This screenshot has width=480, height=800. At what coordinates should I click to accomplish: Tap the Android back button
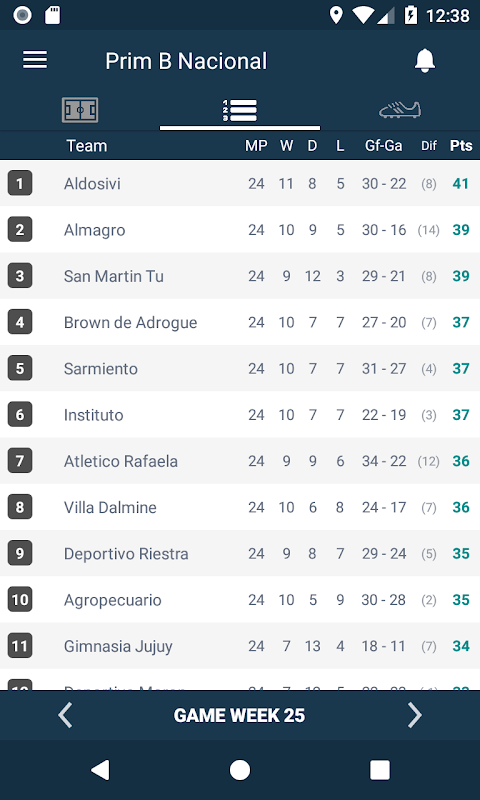[x=100, y=769]
